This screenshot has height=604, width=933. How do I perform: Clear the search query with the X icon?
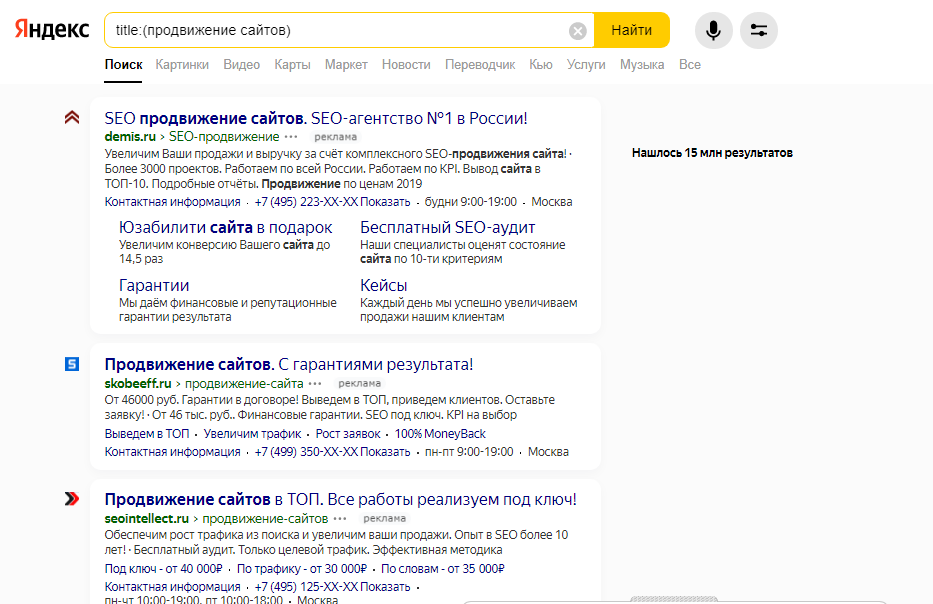tap(577, 30)
